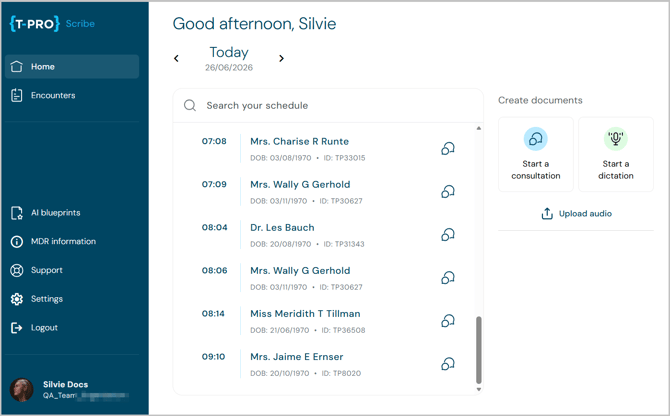Click the Start a dictation microphone icon
Viewport: 670px width, 416px height.
[x=616, y=139]
